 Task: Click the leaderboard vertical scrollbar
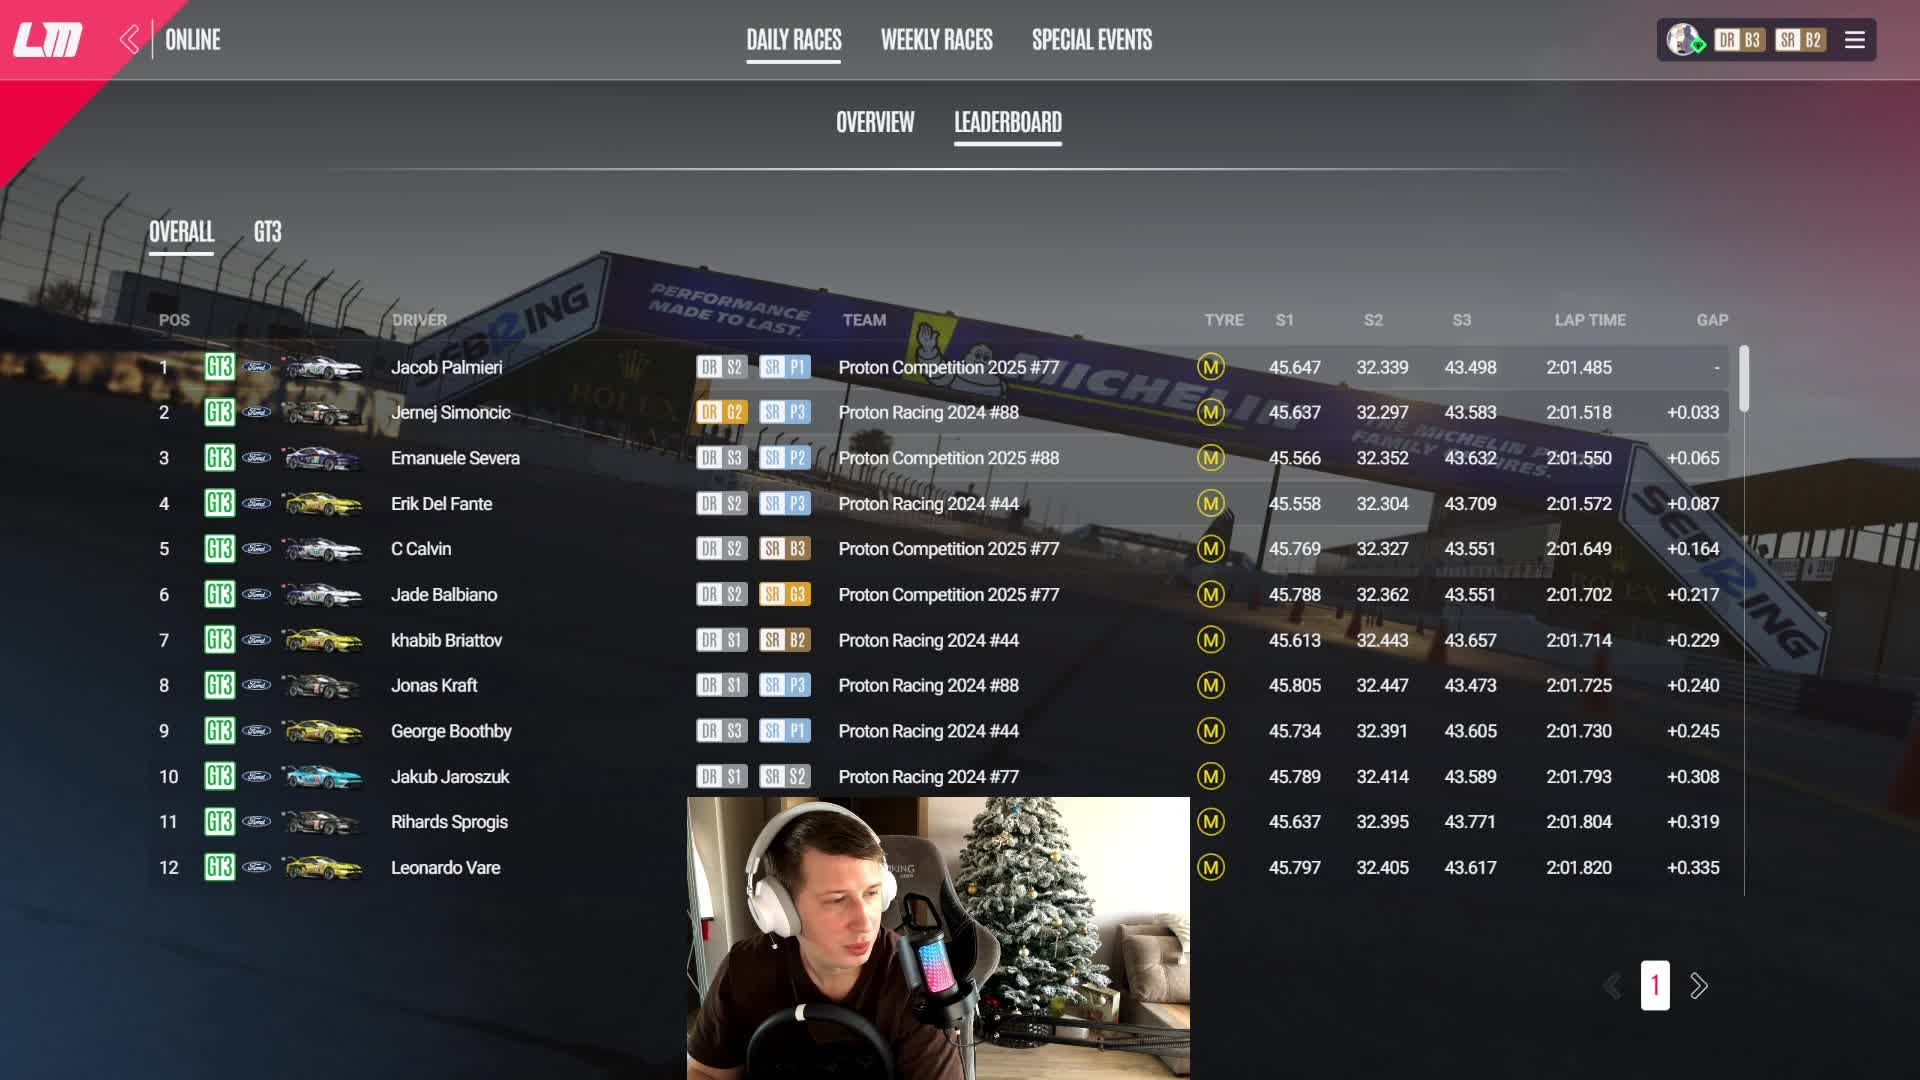[x=1744, y=378]
